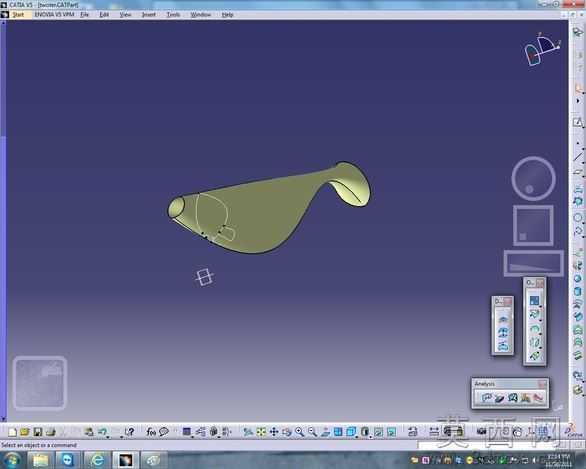This screenshot has height=469, width=586.
Task: Select the Rotate view icon
Action: point(287,432)
